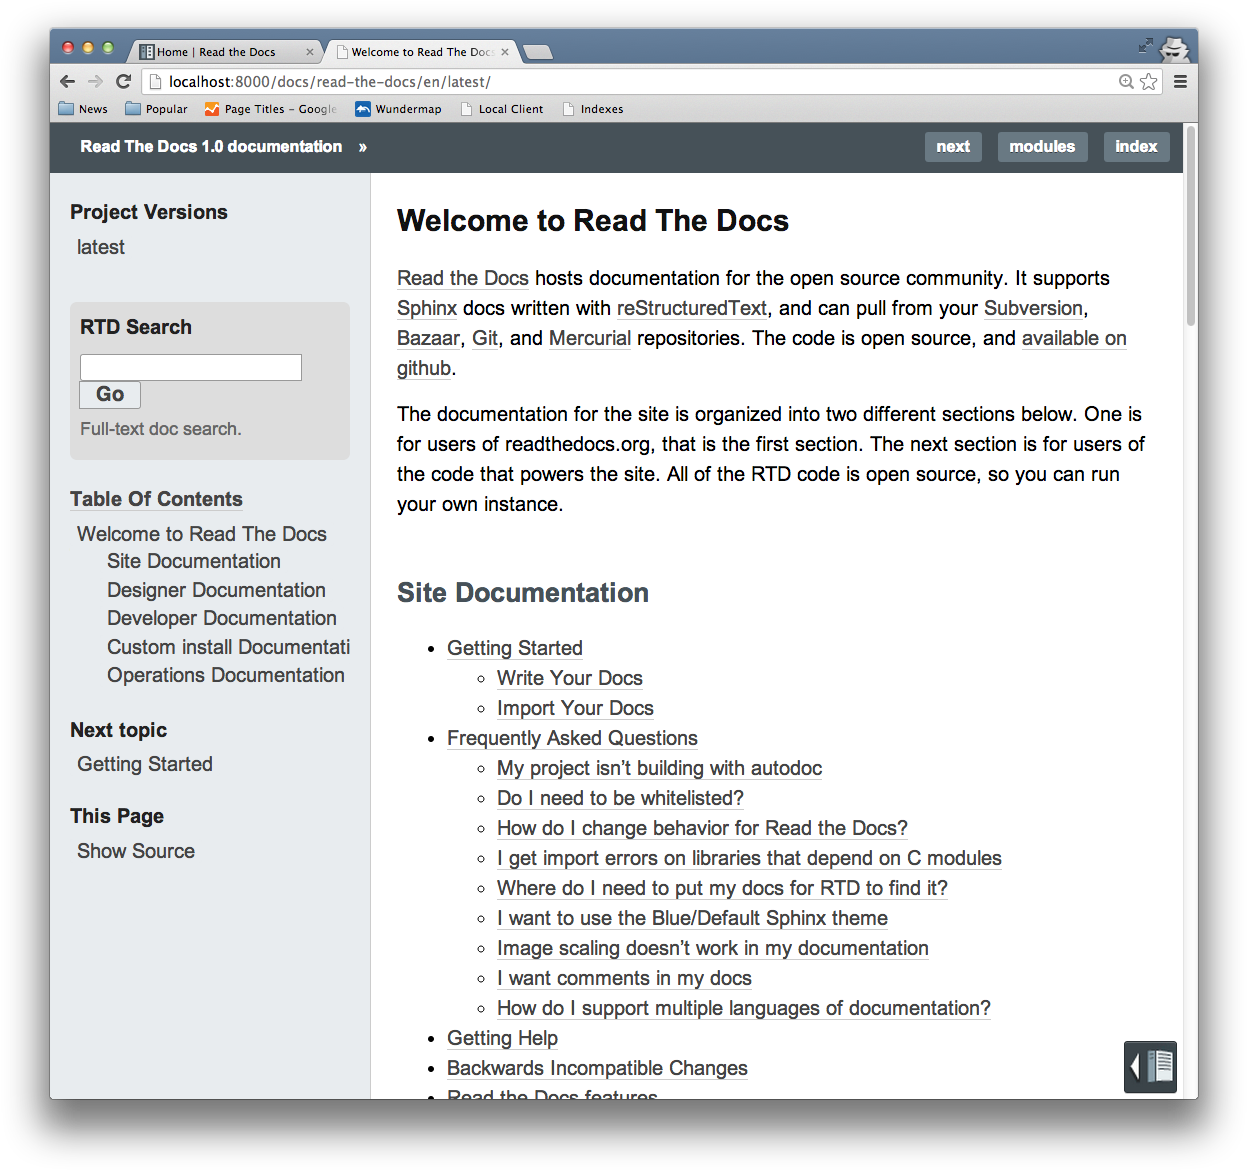Click inside the RTD Search field
This screenshot has width=1247, height=1170.
click(190, 367)
